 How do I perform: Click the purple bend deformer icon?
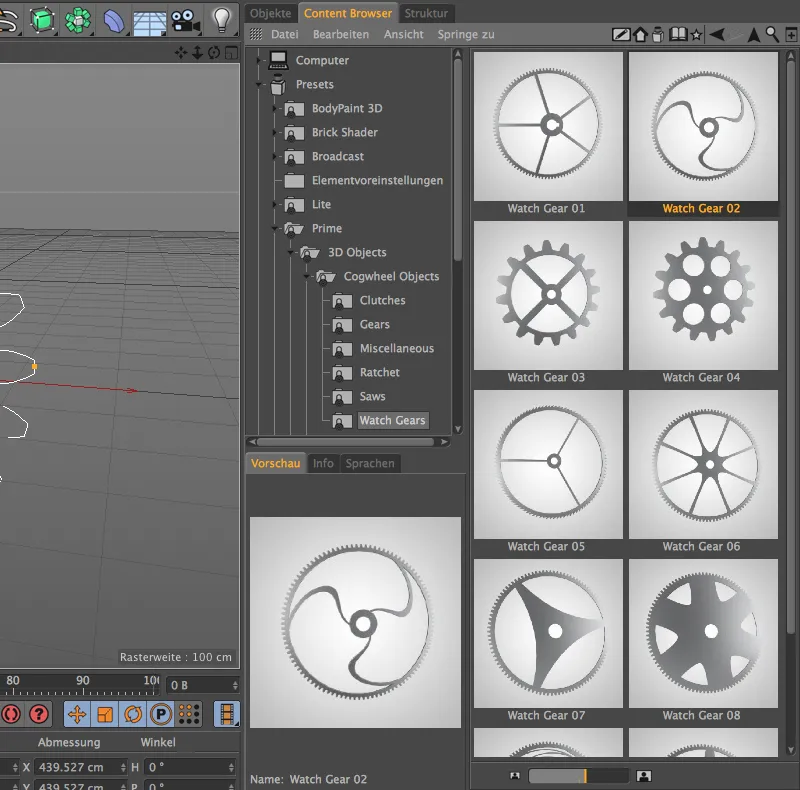[113, 21]
